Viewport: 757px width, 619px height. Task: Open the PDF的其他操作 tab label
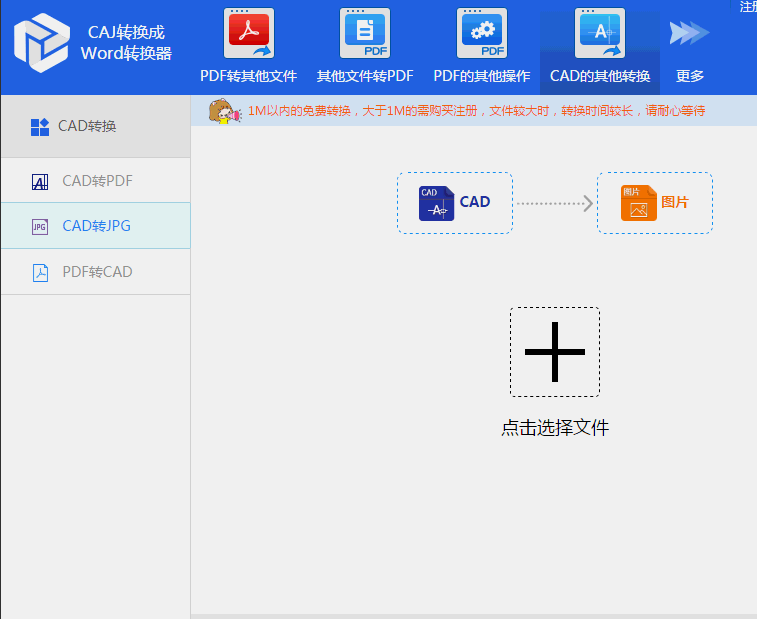click(482, 76)
